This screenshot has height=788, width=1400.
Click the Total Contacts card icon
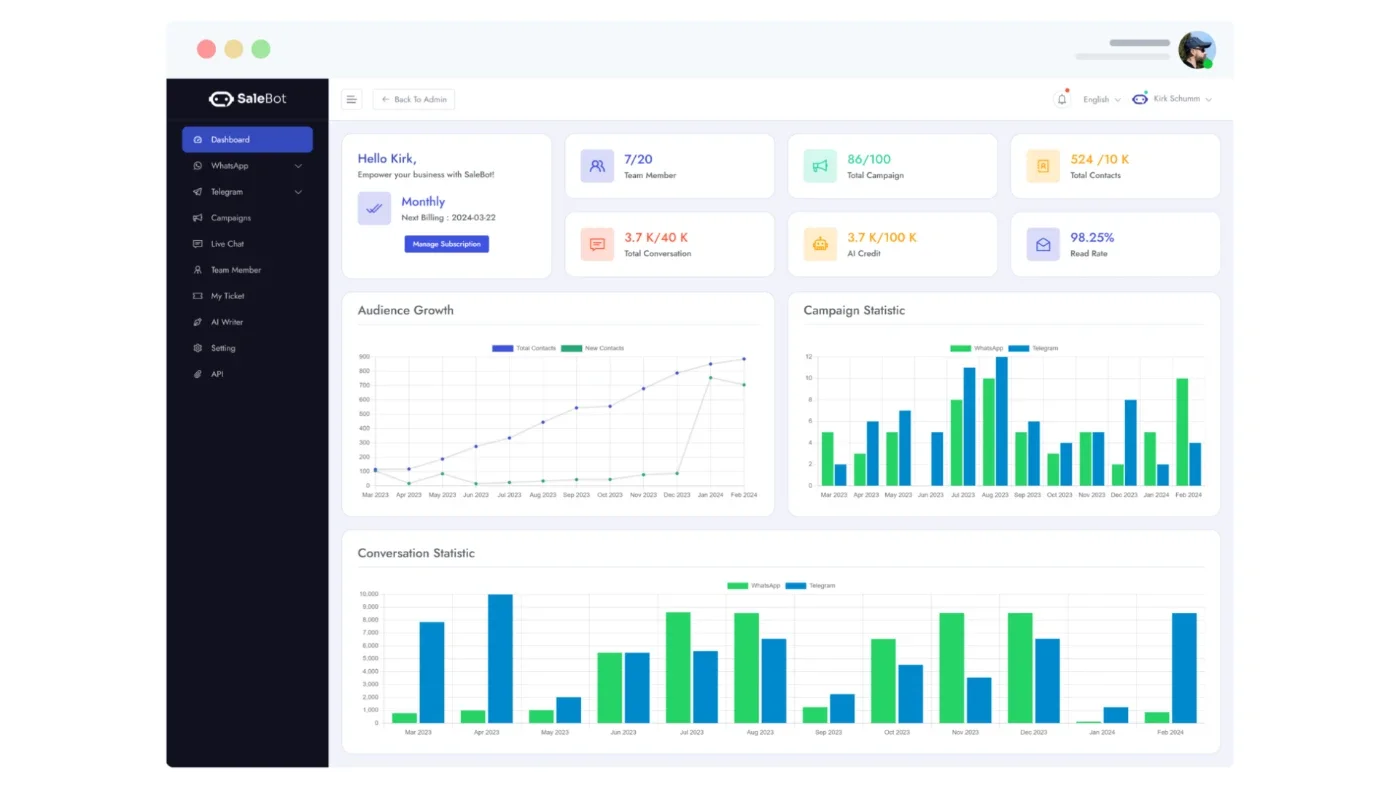point(1043,166)
